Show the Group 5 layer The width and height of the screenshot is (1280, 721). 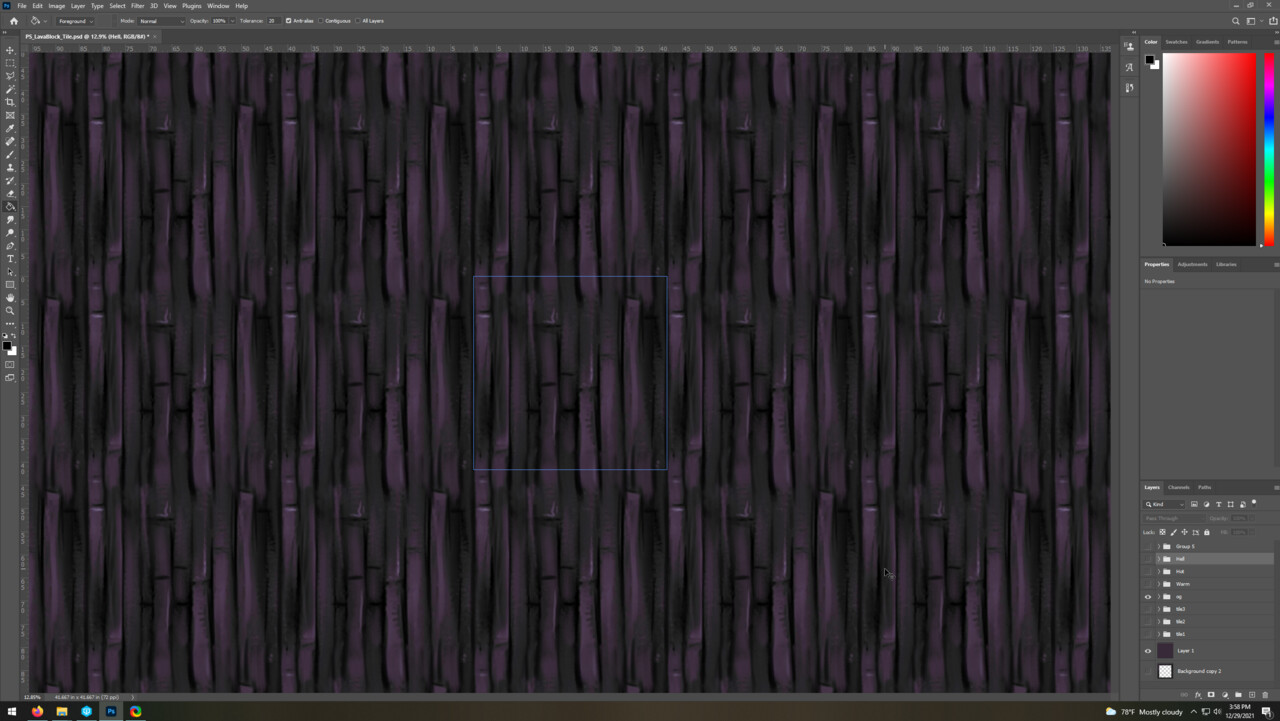click(1148, 547)
